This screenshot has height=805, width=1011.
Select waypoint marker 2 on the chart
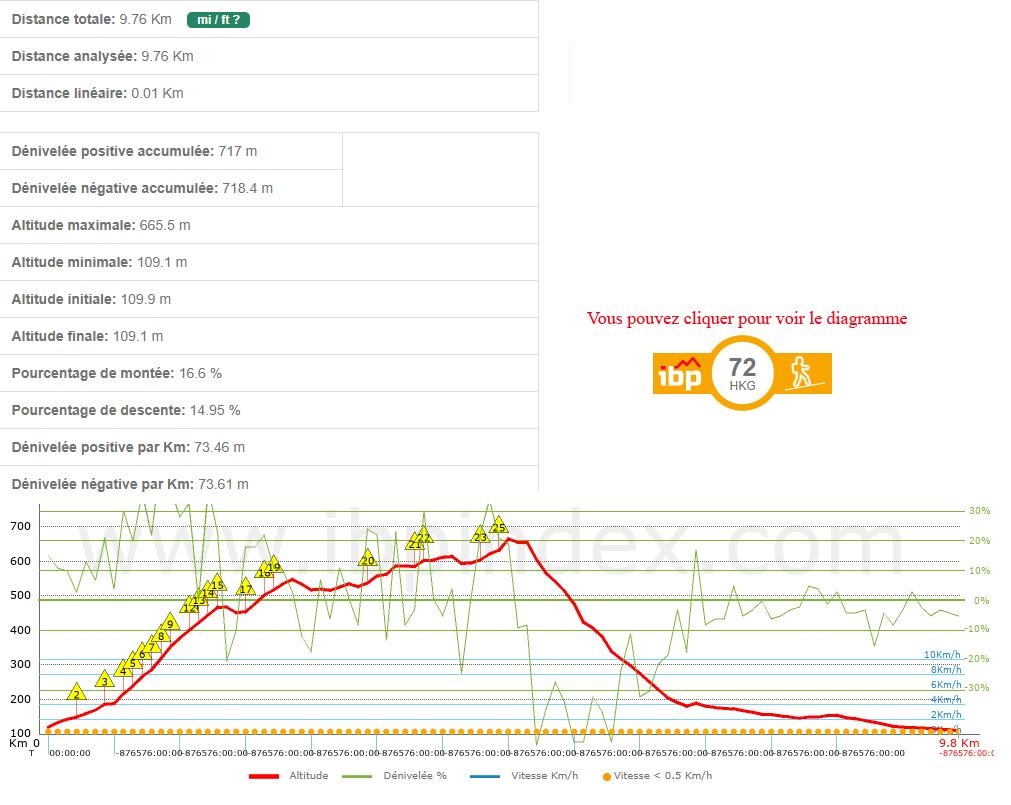tap(77, 693)
